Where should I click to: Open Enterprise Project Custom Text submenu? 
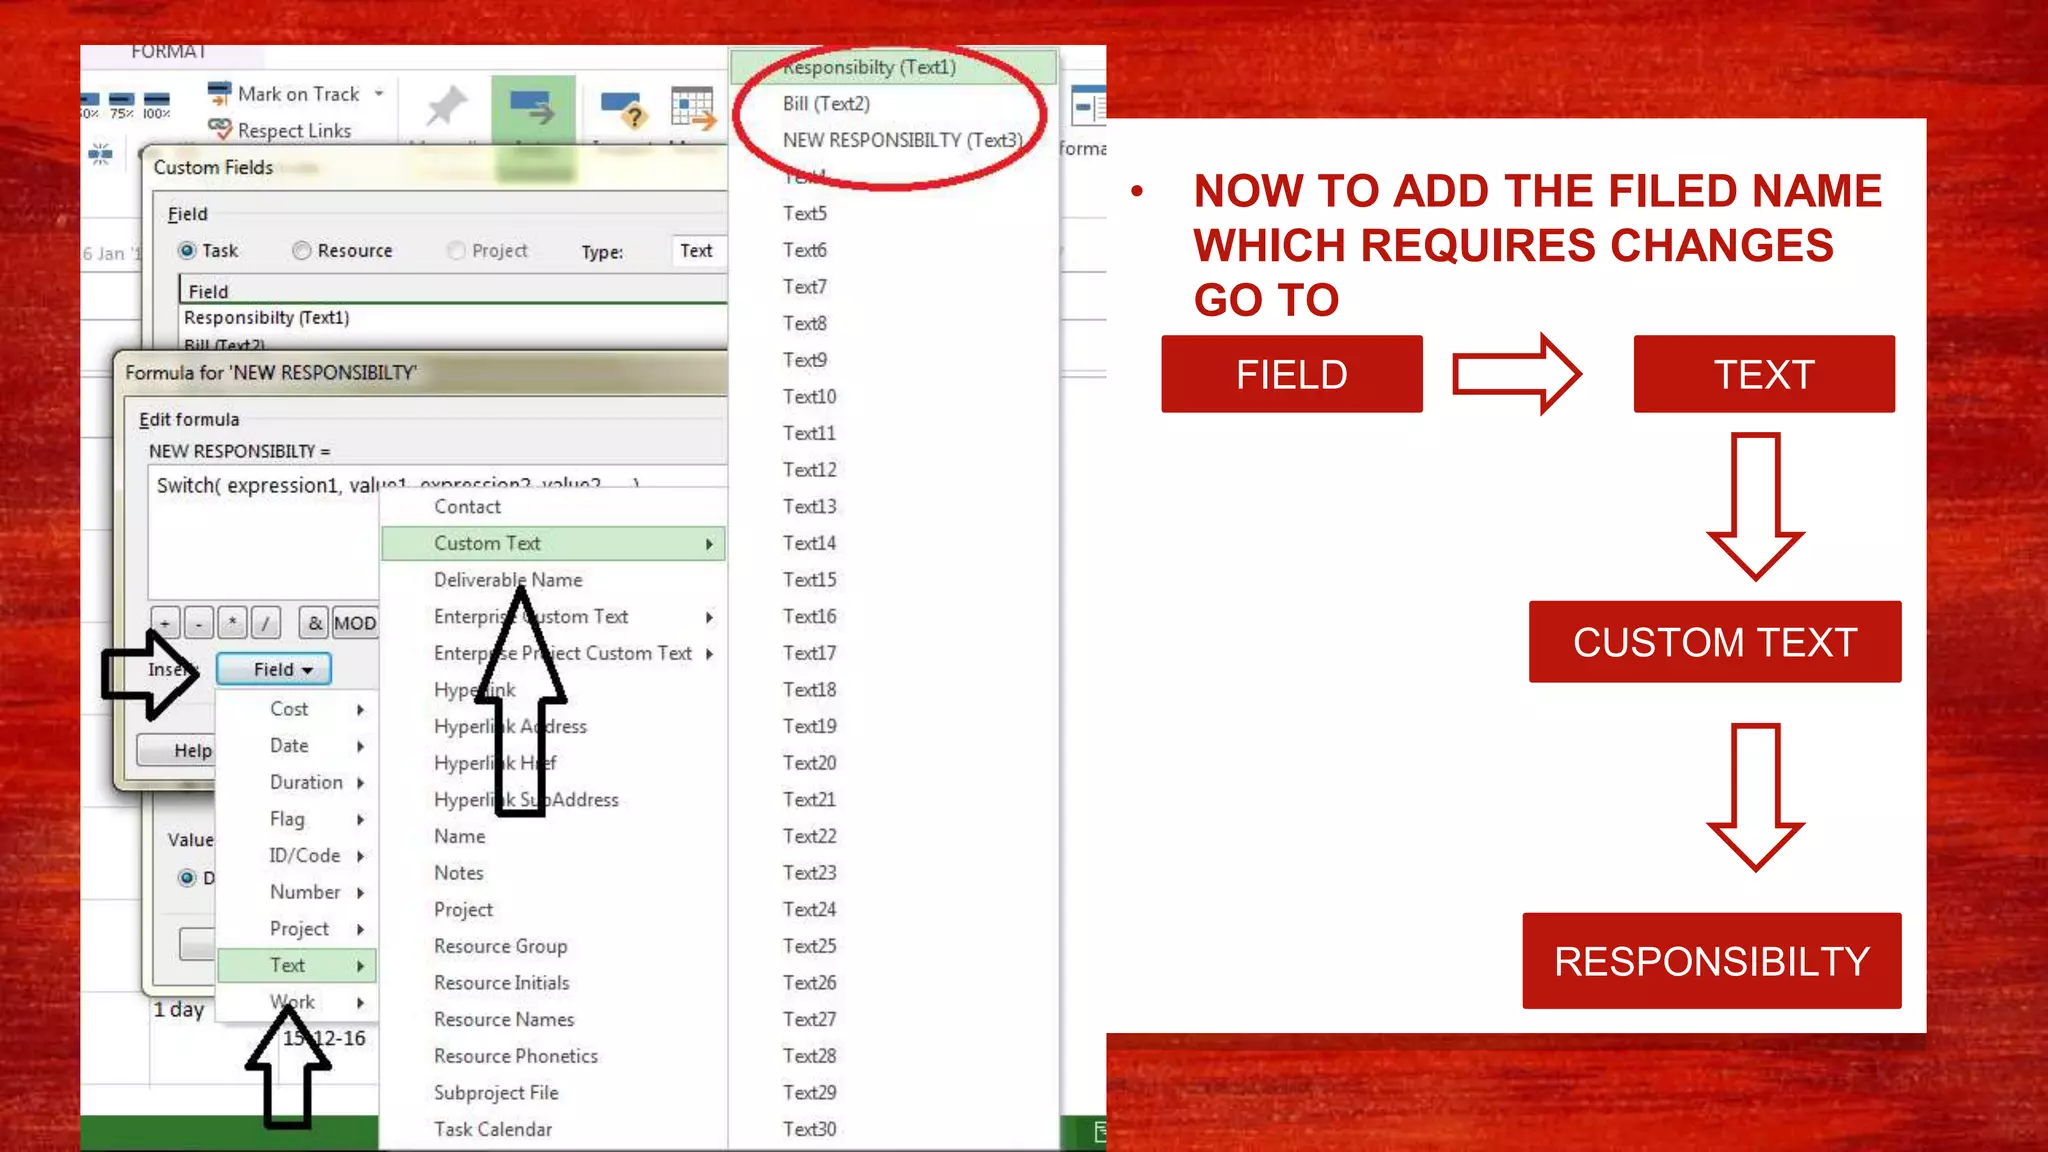pos(553,653)
